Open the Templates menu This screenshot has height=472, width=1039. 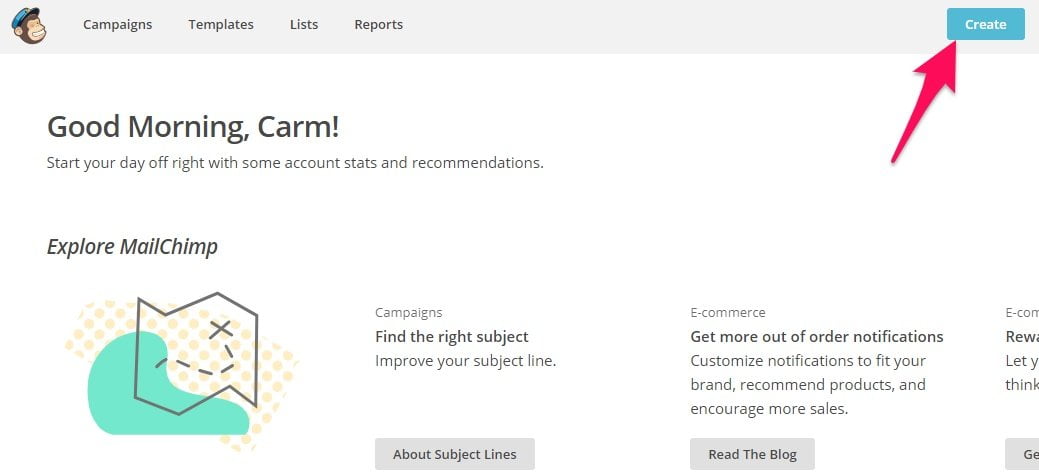pos(221,25)
